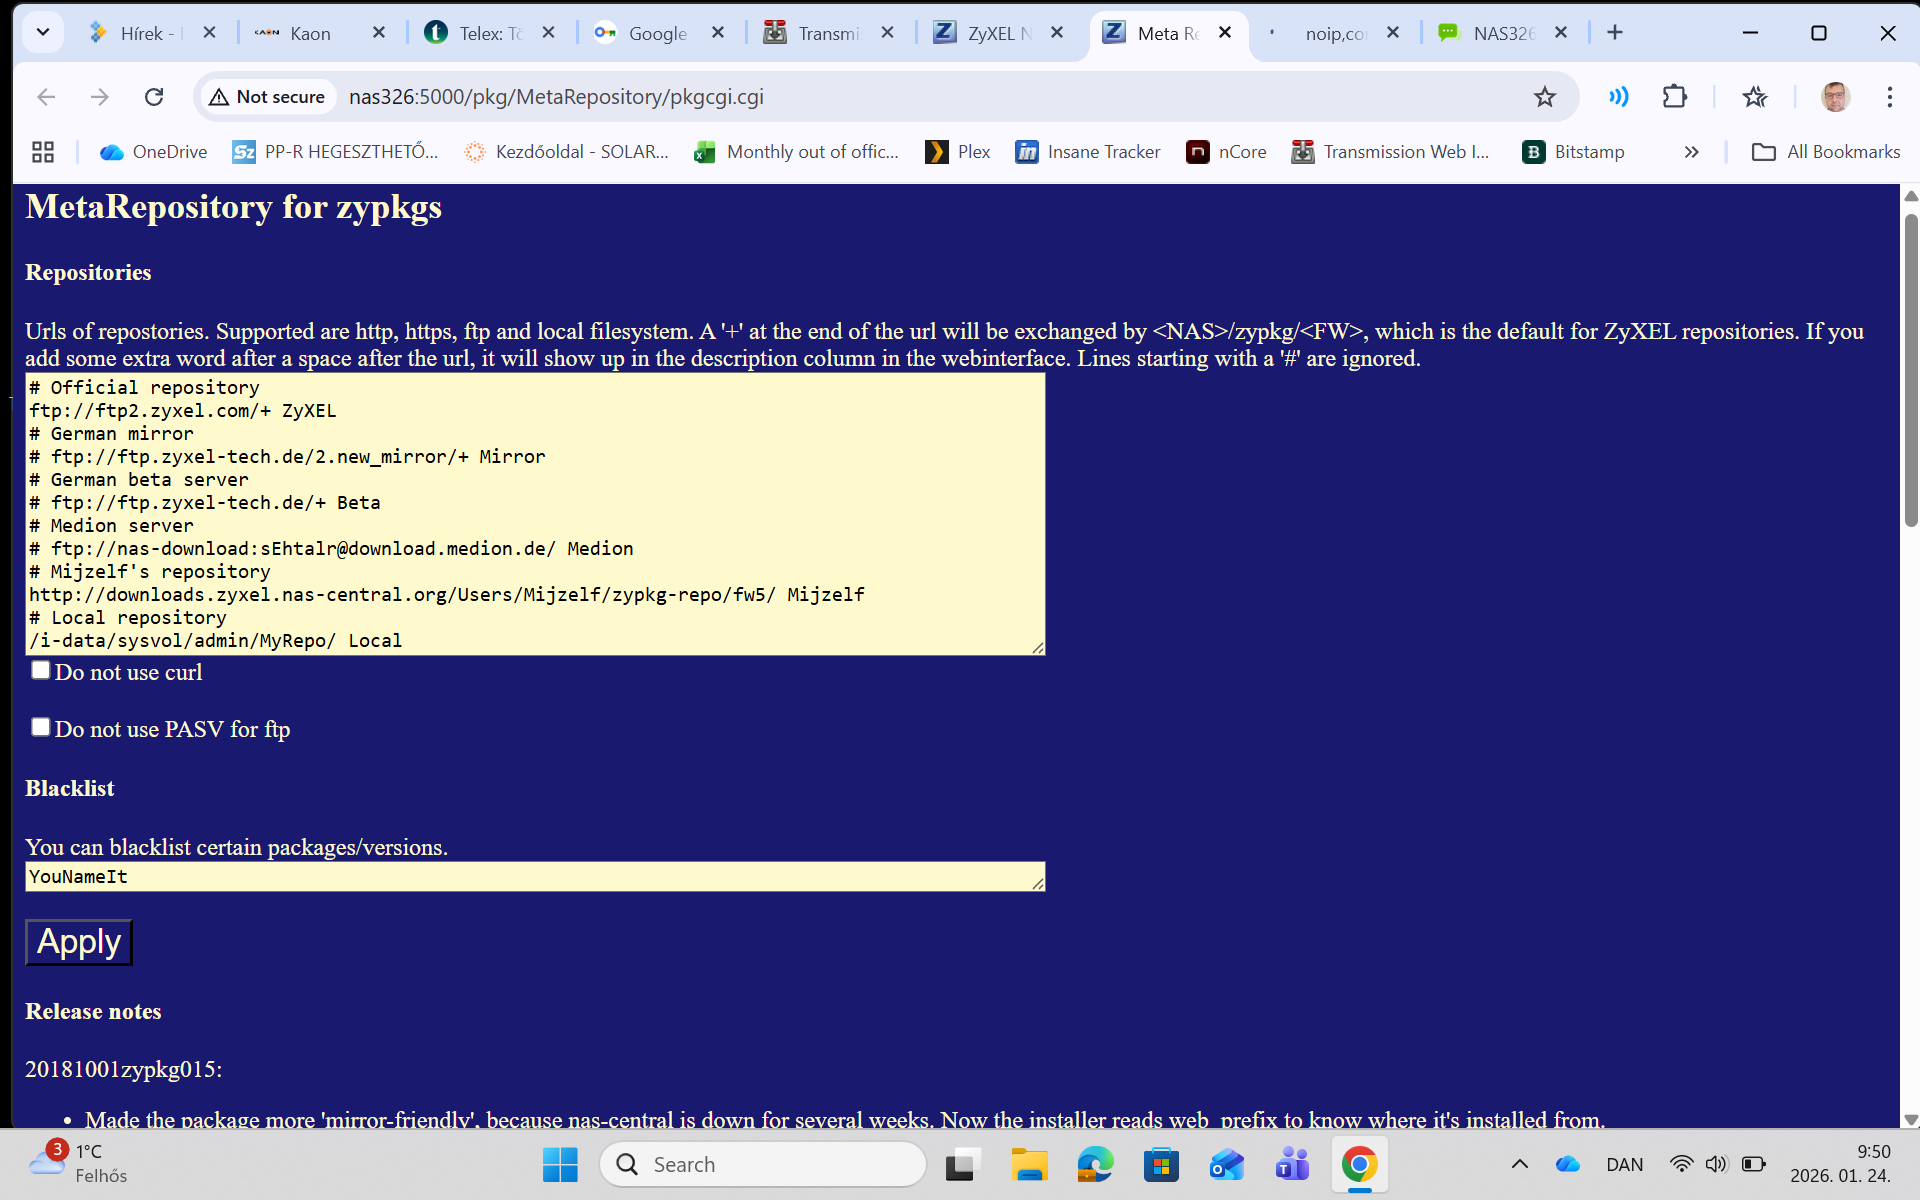
Task: Open the All Bookmarks folder
Action: point(1826,152)
